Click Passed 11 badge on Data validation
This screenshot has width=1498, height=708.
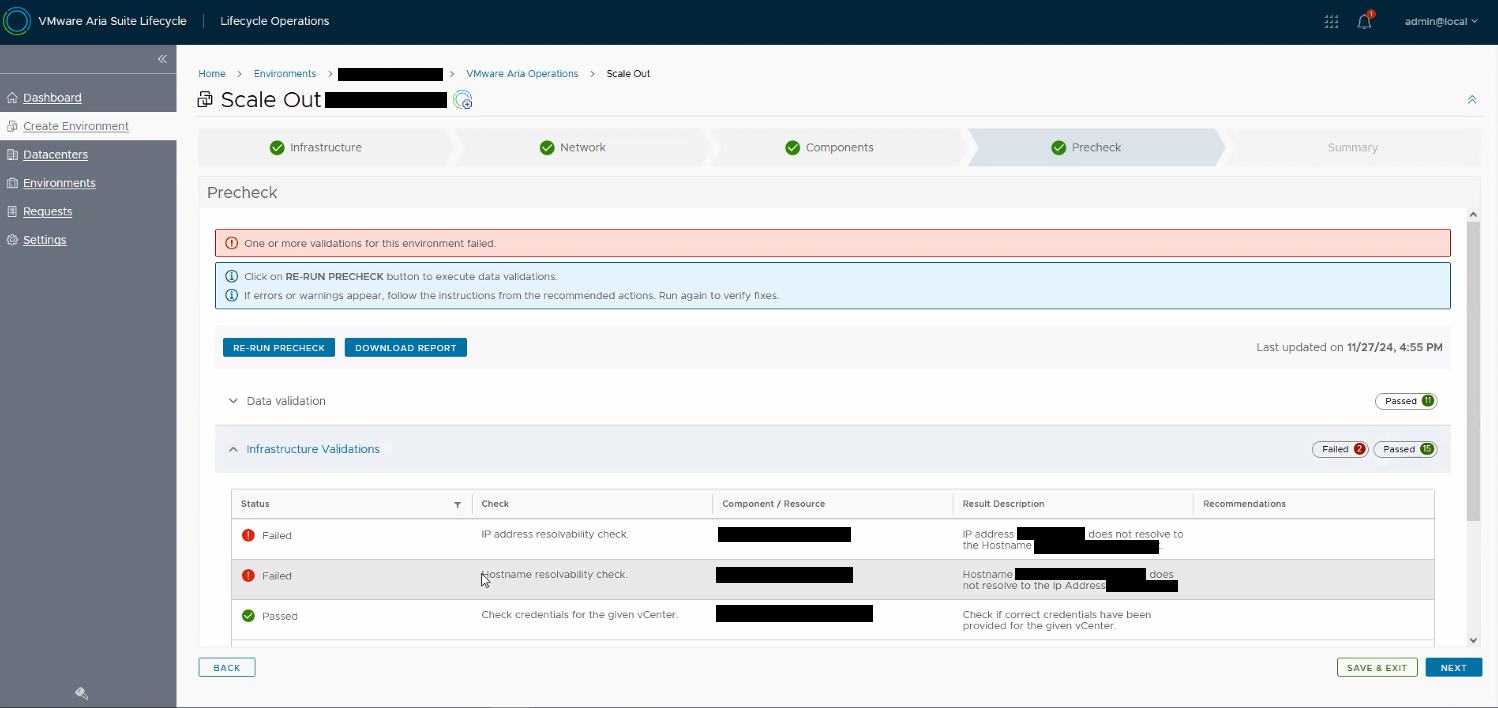(1406, 401)
